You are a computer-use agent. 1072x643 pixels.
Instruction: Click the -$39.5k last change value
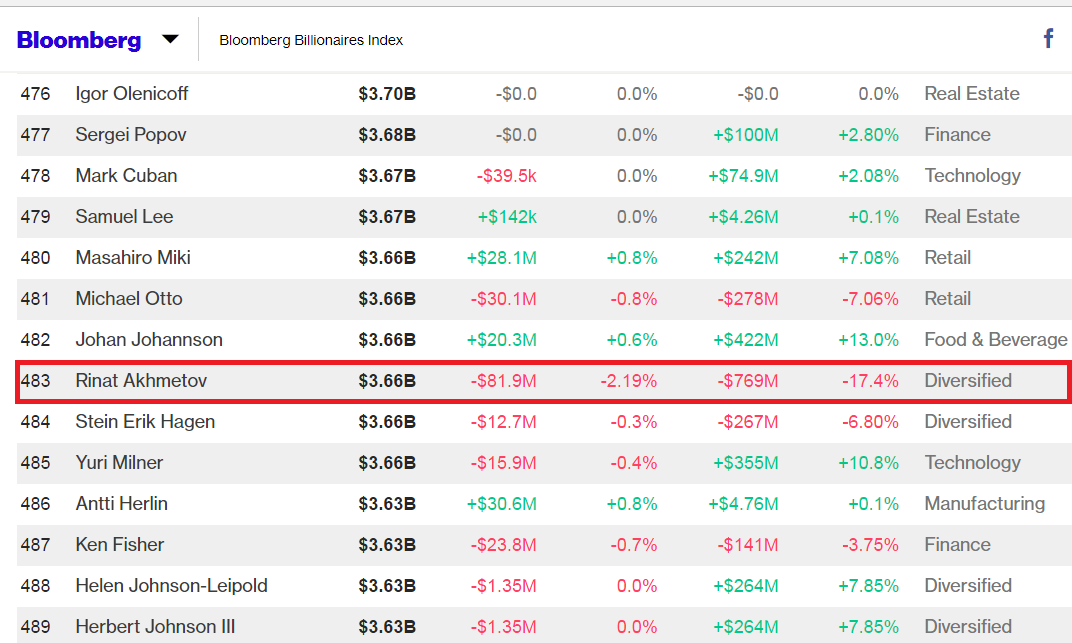click(507, 176)
